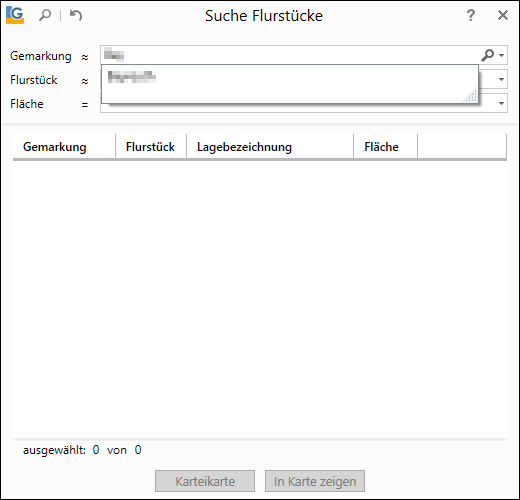
Task: Sort results by Flurstück column header
Action: point(151,147)
